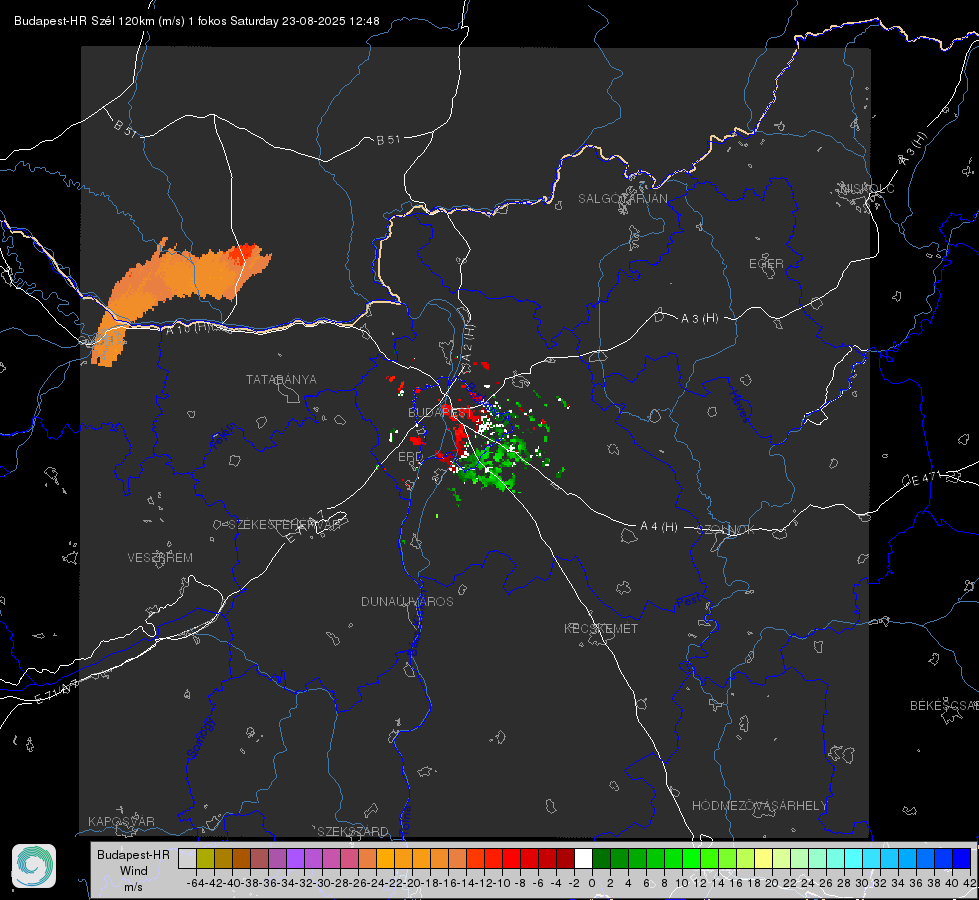The width and height of the screenshot is (979, 900).
Task: Click the MISKOLC city label
Action: 867,188
